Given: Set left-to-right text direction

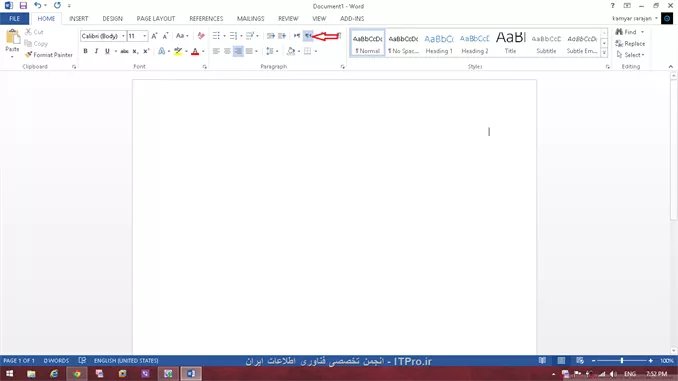Looking at the screenshot, I should tap(297, 36).
